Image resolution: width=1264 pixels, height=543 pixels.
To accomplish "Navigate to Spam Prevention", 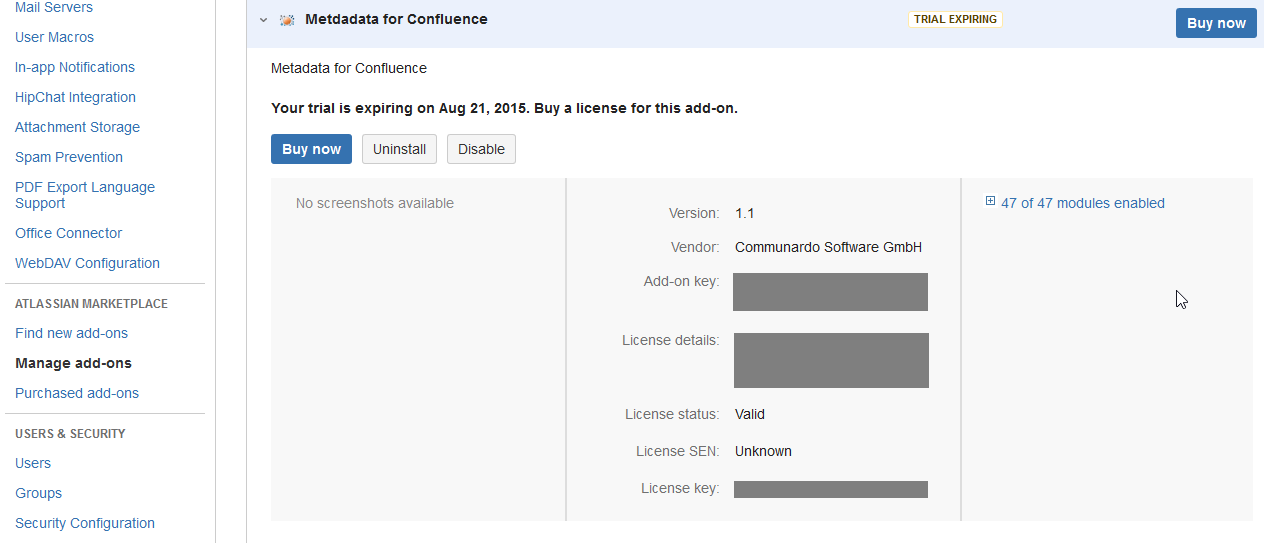I will tap(69, 157).
